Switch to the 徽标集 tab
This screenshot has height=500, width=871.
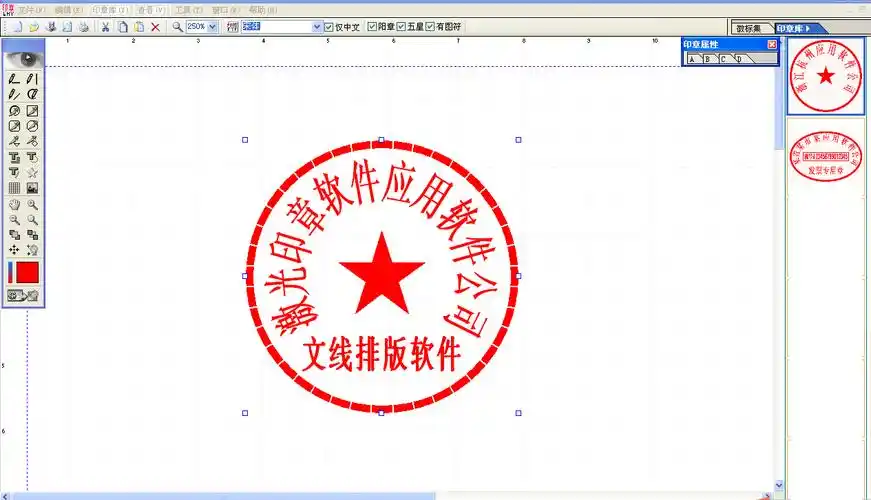(749, 28)
